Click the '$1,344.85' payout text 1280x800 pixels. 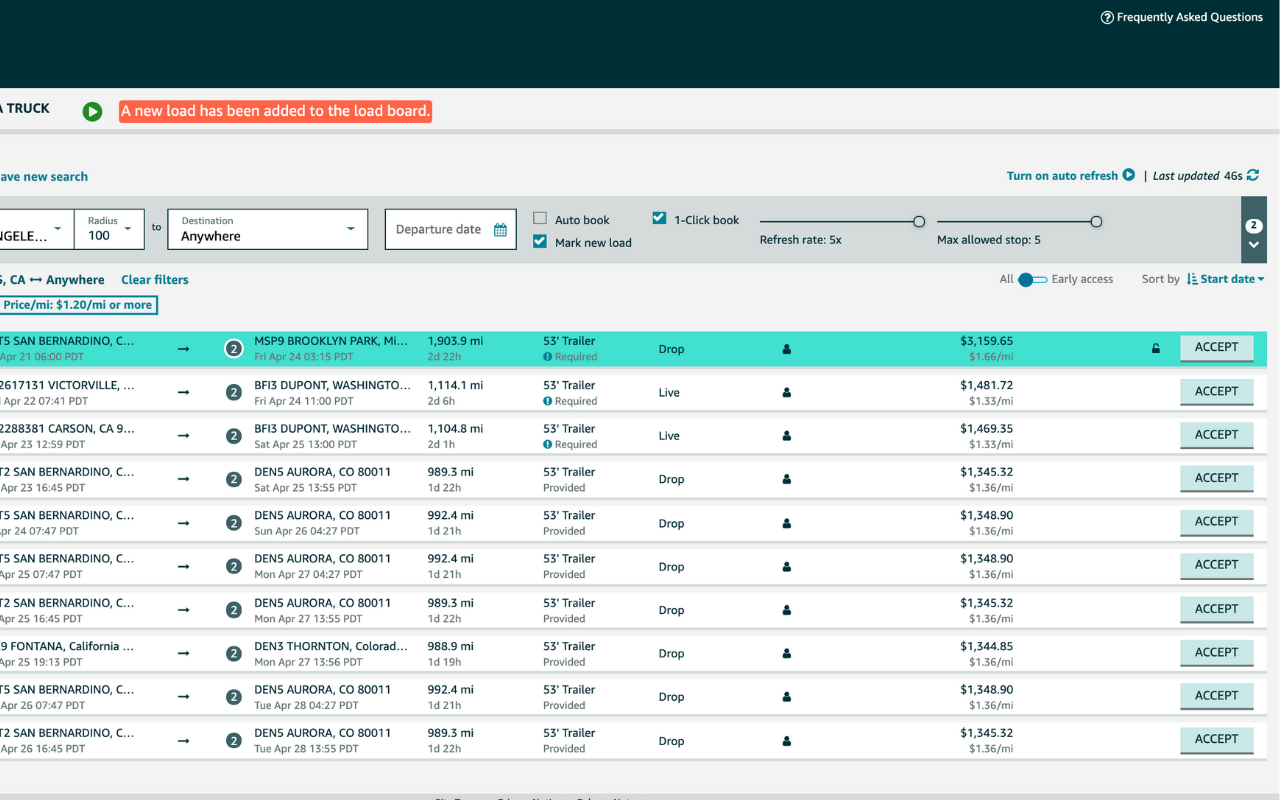point(987,646)
